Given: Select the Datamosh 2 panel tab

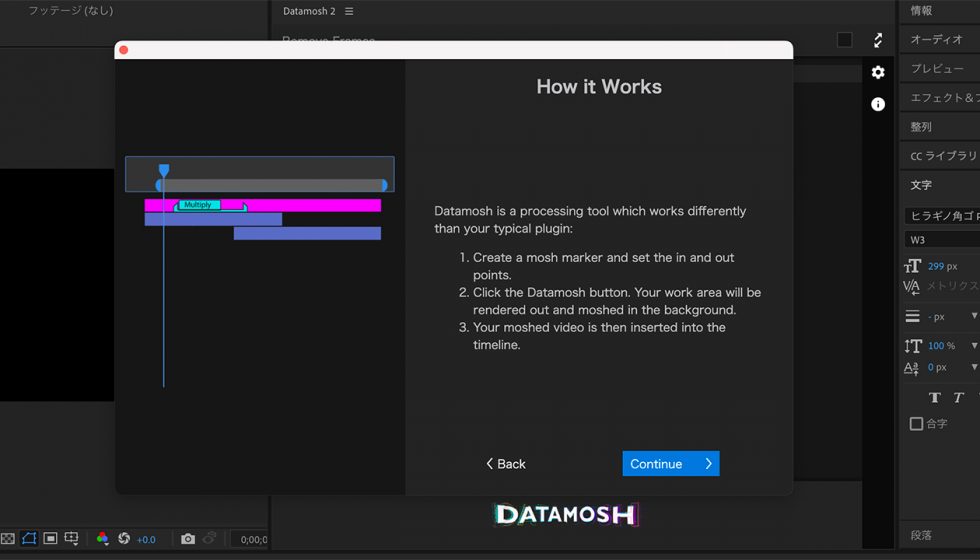Looking at the screenshot, I should click(x=309, y=11).
